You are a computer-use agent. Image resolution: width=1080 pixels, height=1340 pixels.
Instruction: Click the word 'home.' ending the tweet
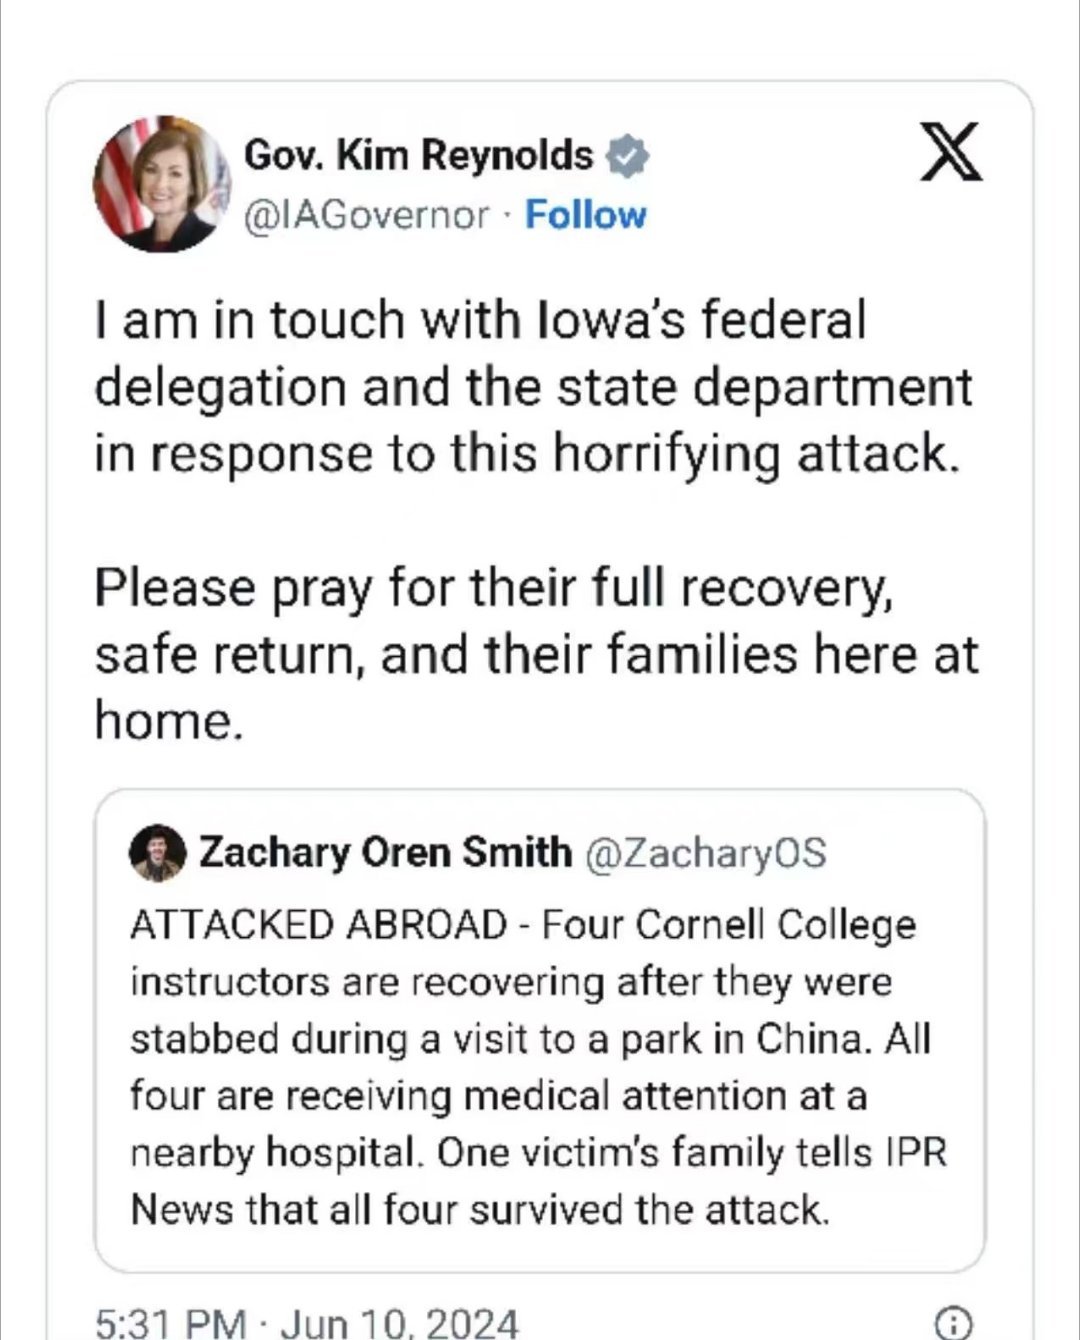tap(169, 720)
